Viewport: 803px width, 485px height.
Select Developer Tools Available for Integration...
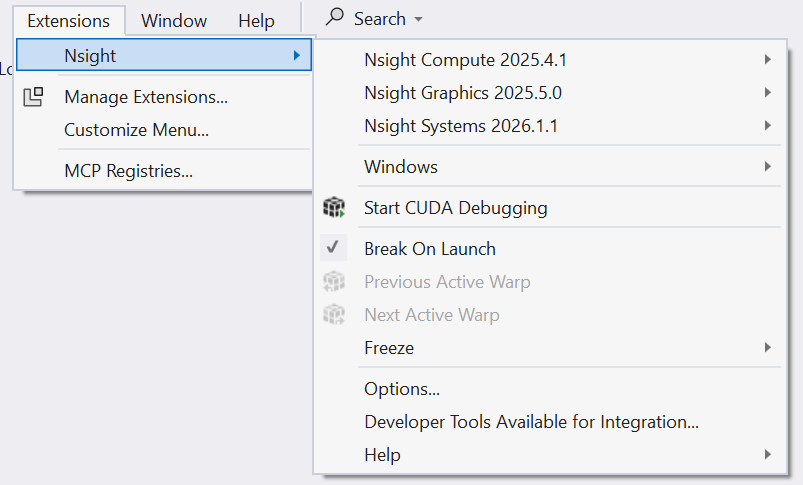coord(531,422)
